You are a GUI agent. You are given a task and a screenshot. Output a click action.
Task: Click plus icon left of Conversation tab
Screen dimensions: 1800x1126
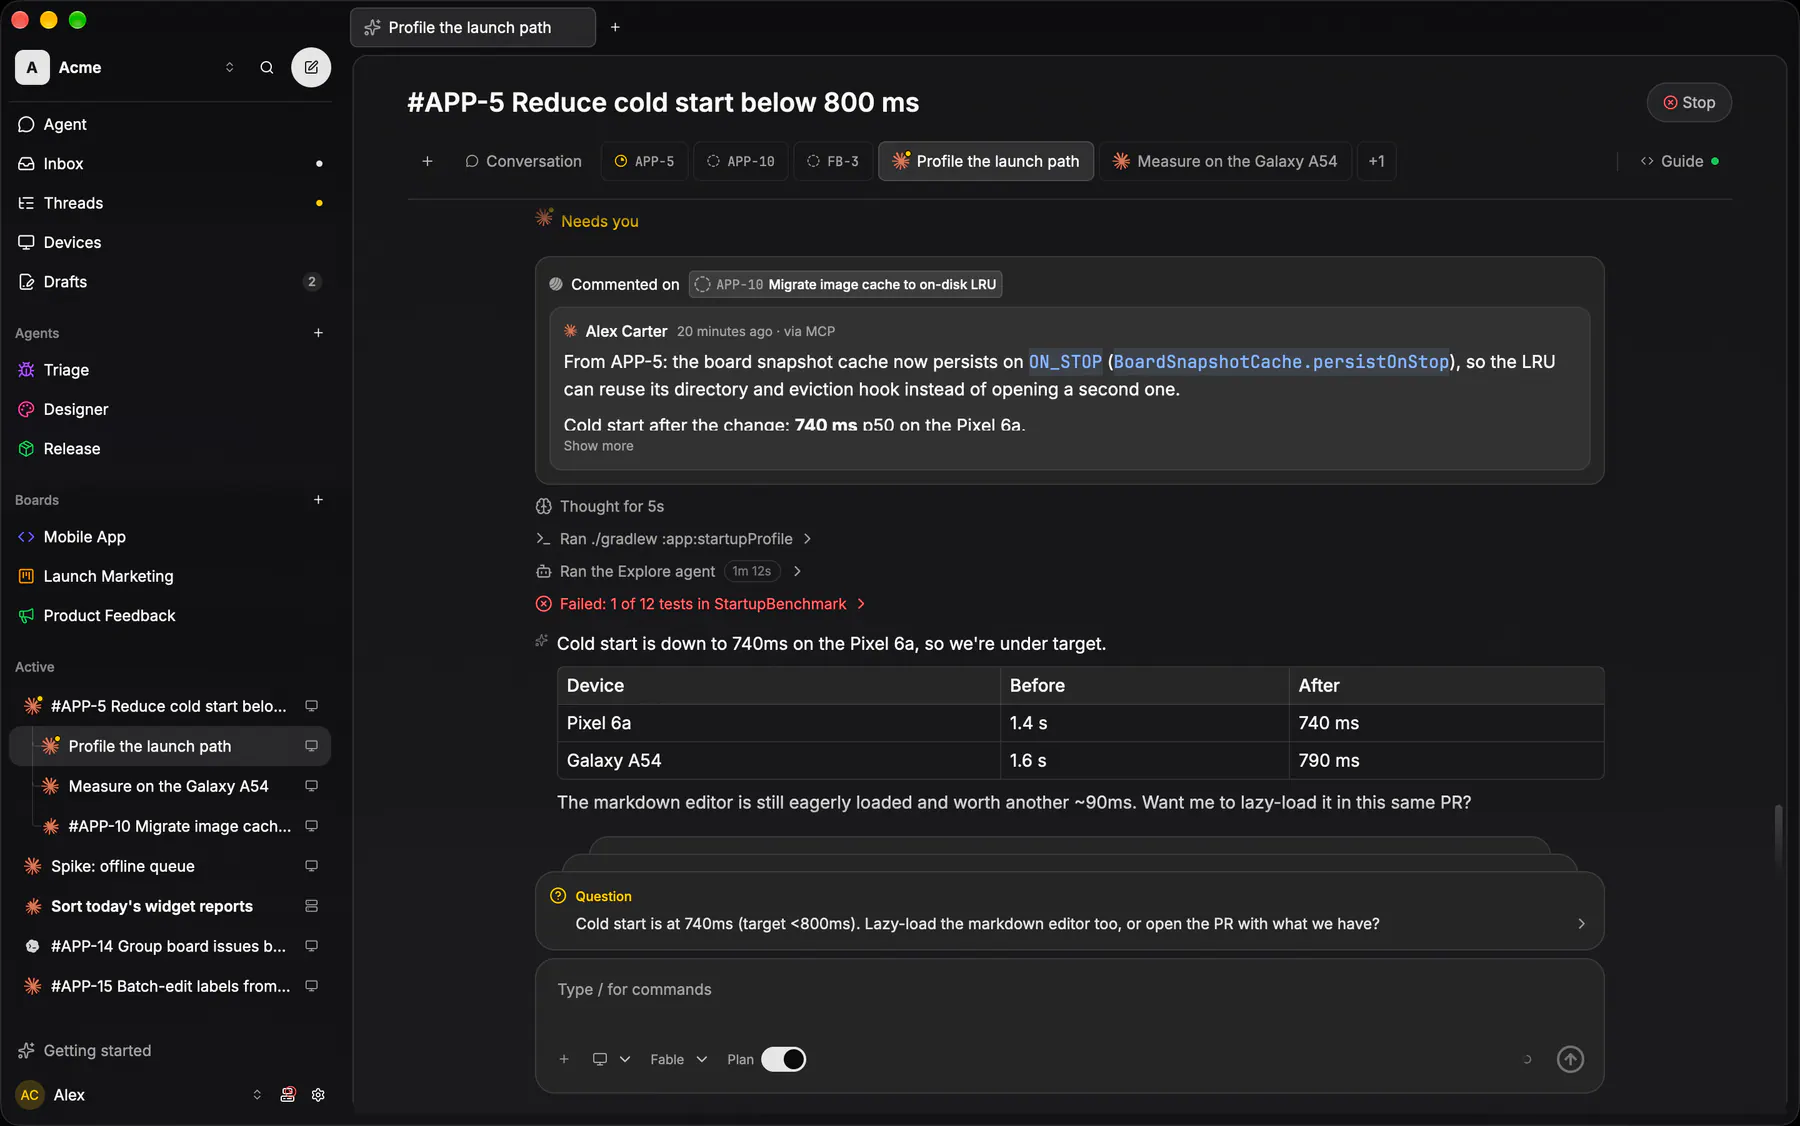pyautogui.click(x=427, y=161)
